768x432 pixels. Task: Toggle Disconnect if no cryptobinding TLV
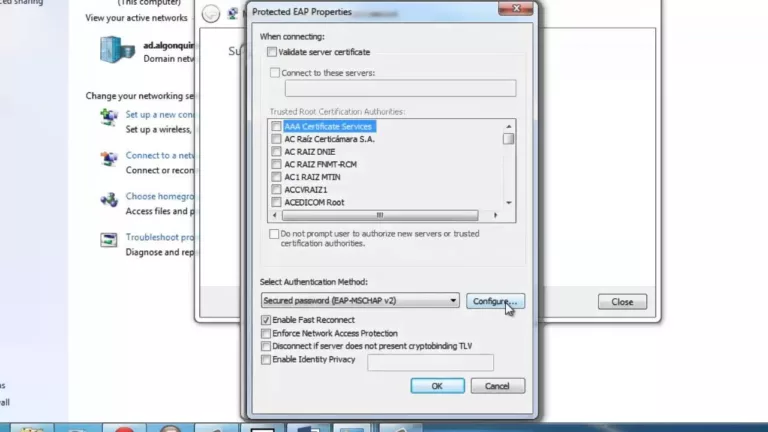[266, 346]
